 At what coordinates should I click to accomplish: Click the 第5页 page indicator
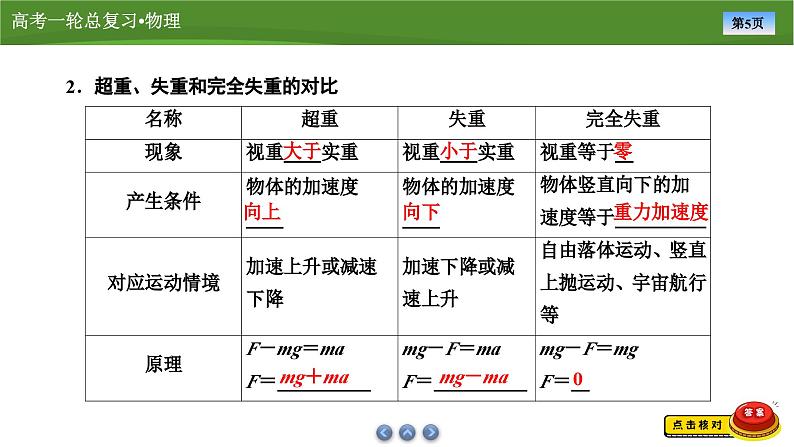click(748, 23)
